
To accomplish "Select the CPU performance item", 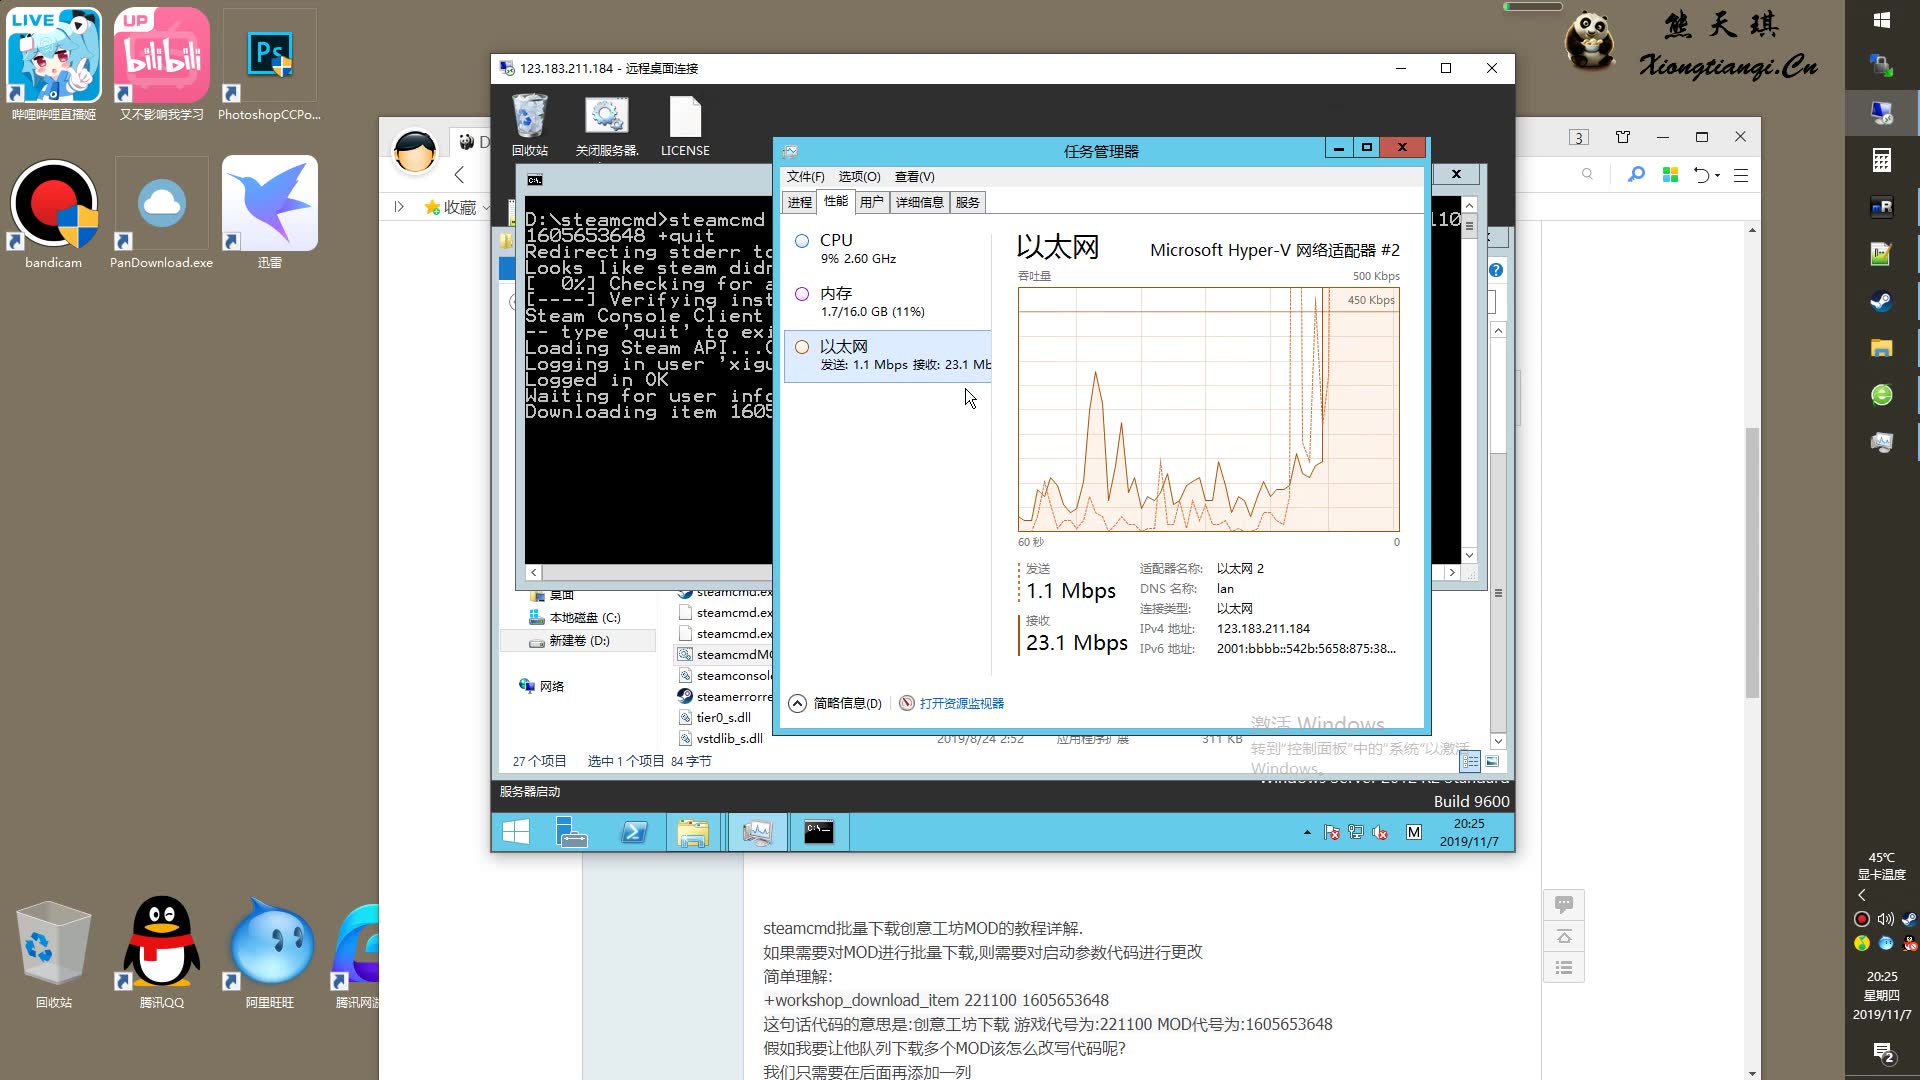I will tap(888, 249).
